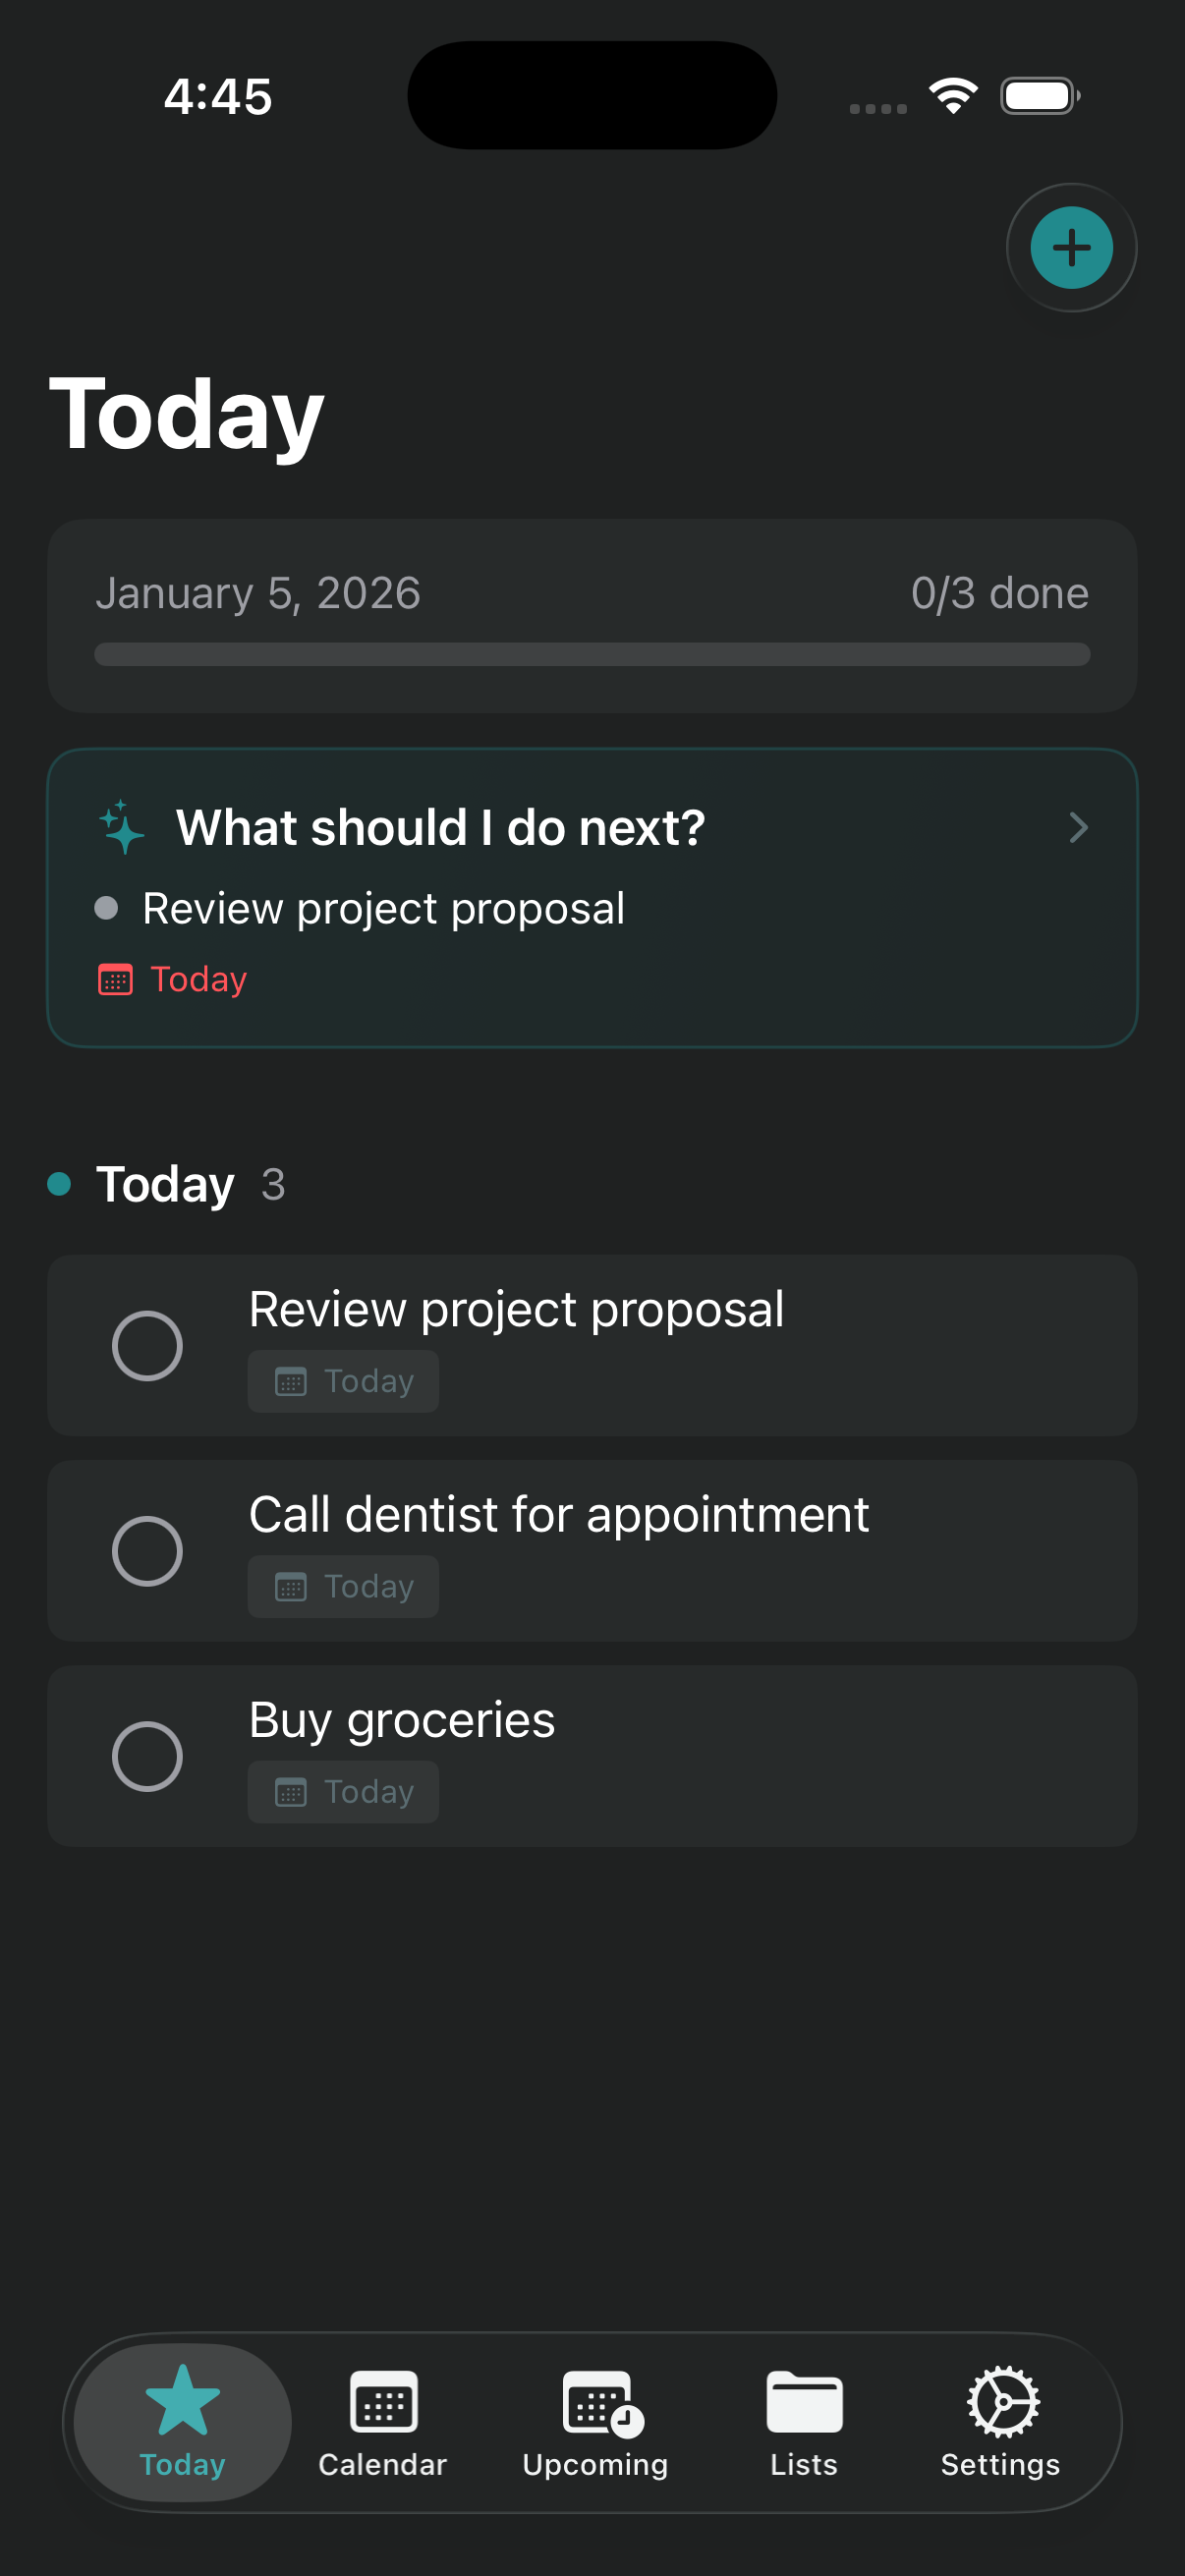Open the Buy groceries task title
This screenshot has width=1185, height=2576.
point(401,1720)
